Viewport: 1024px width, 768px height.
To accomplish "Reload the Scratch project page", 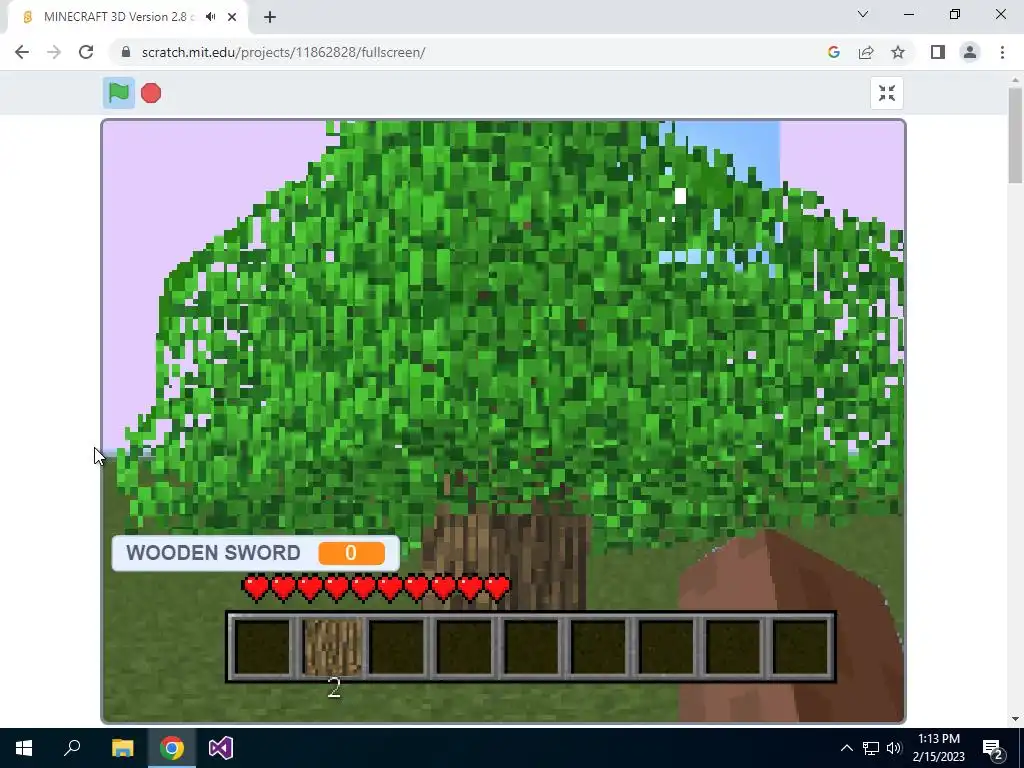I will point(86,52).
